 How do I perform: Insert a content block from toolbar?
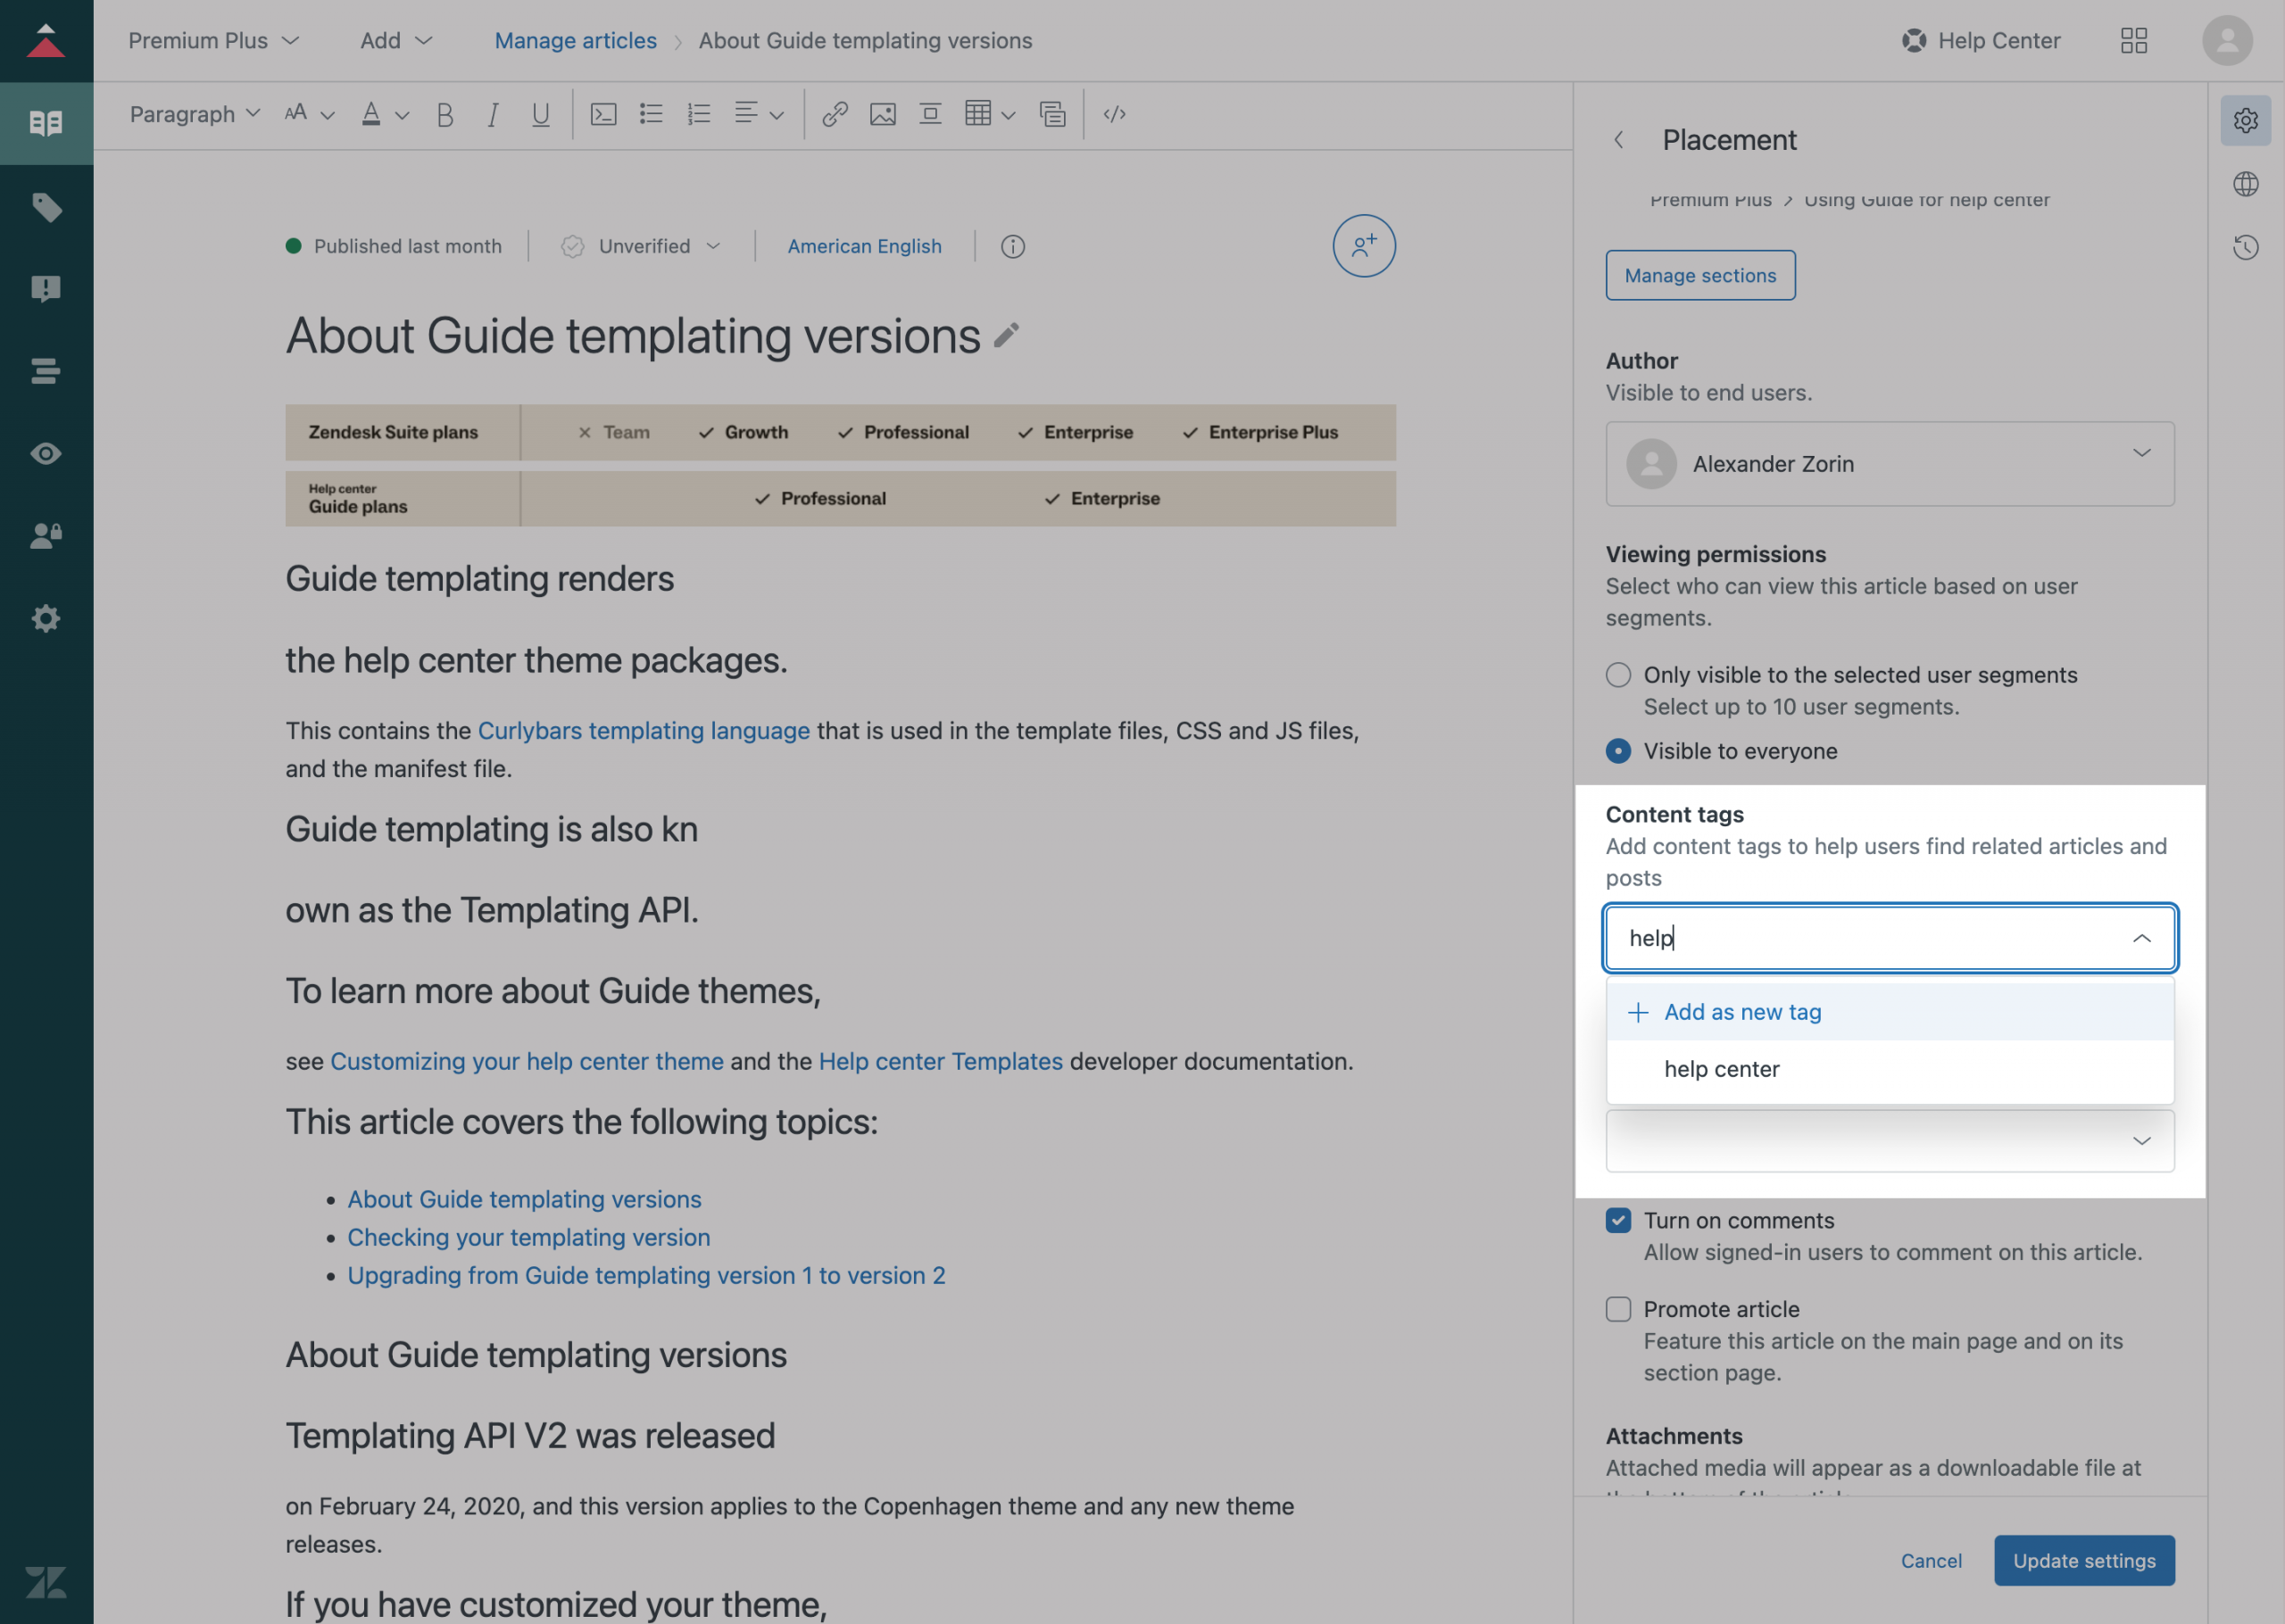[1052, 114]
